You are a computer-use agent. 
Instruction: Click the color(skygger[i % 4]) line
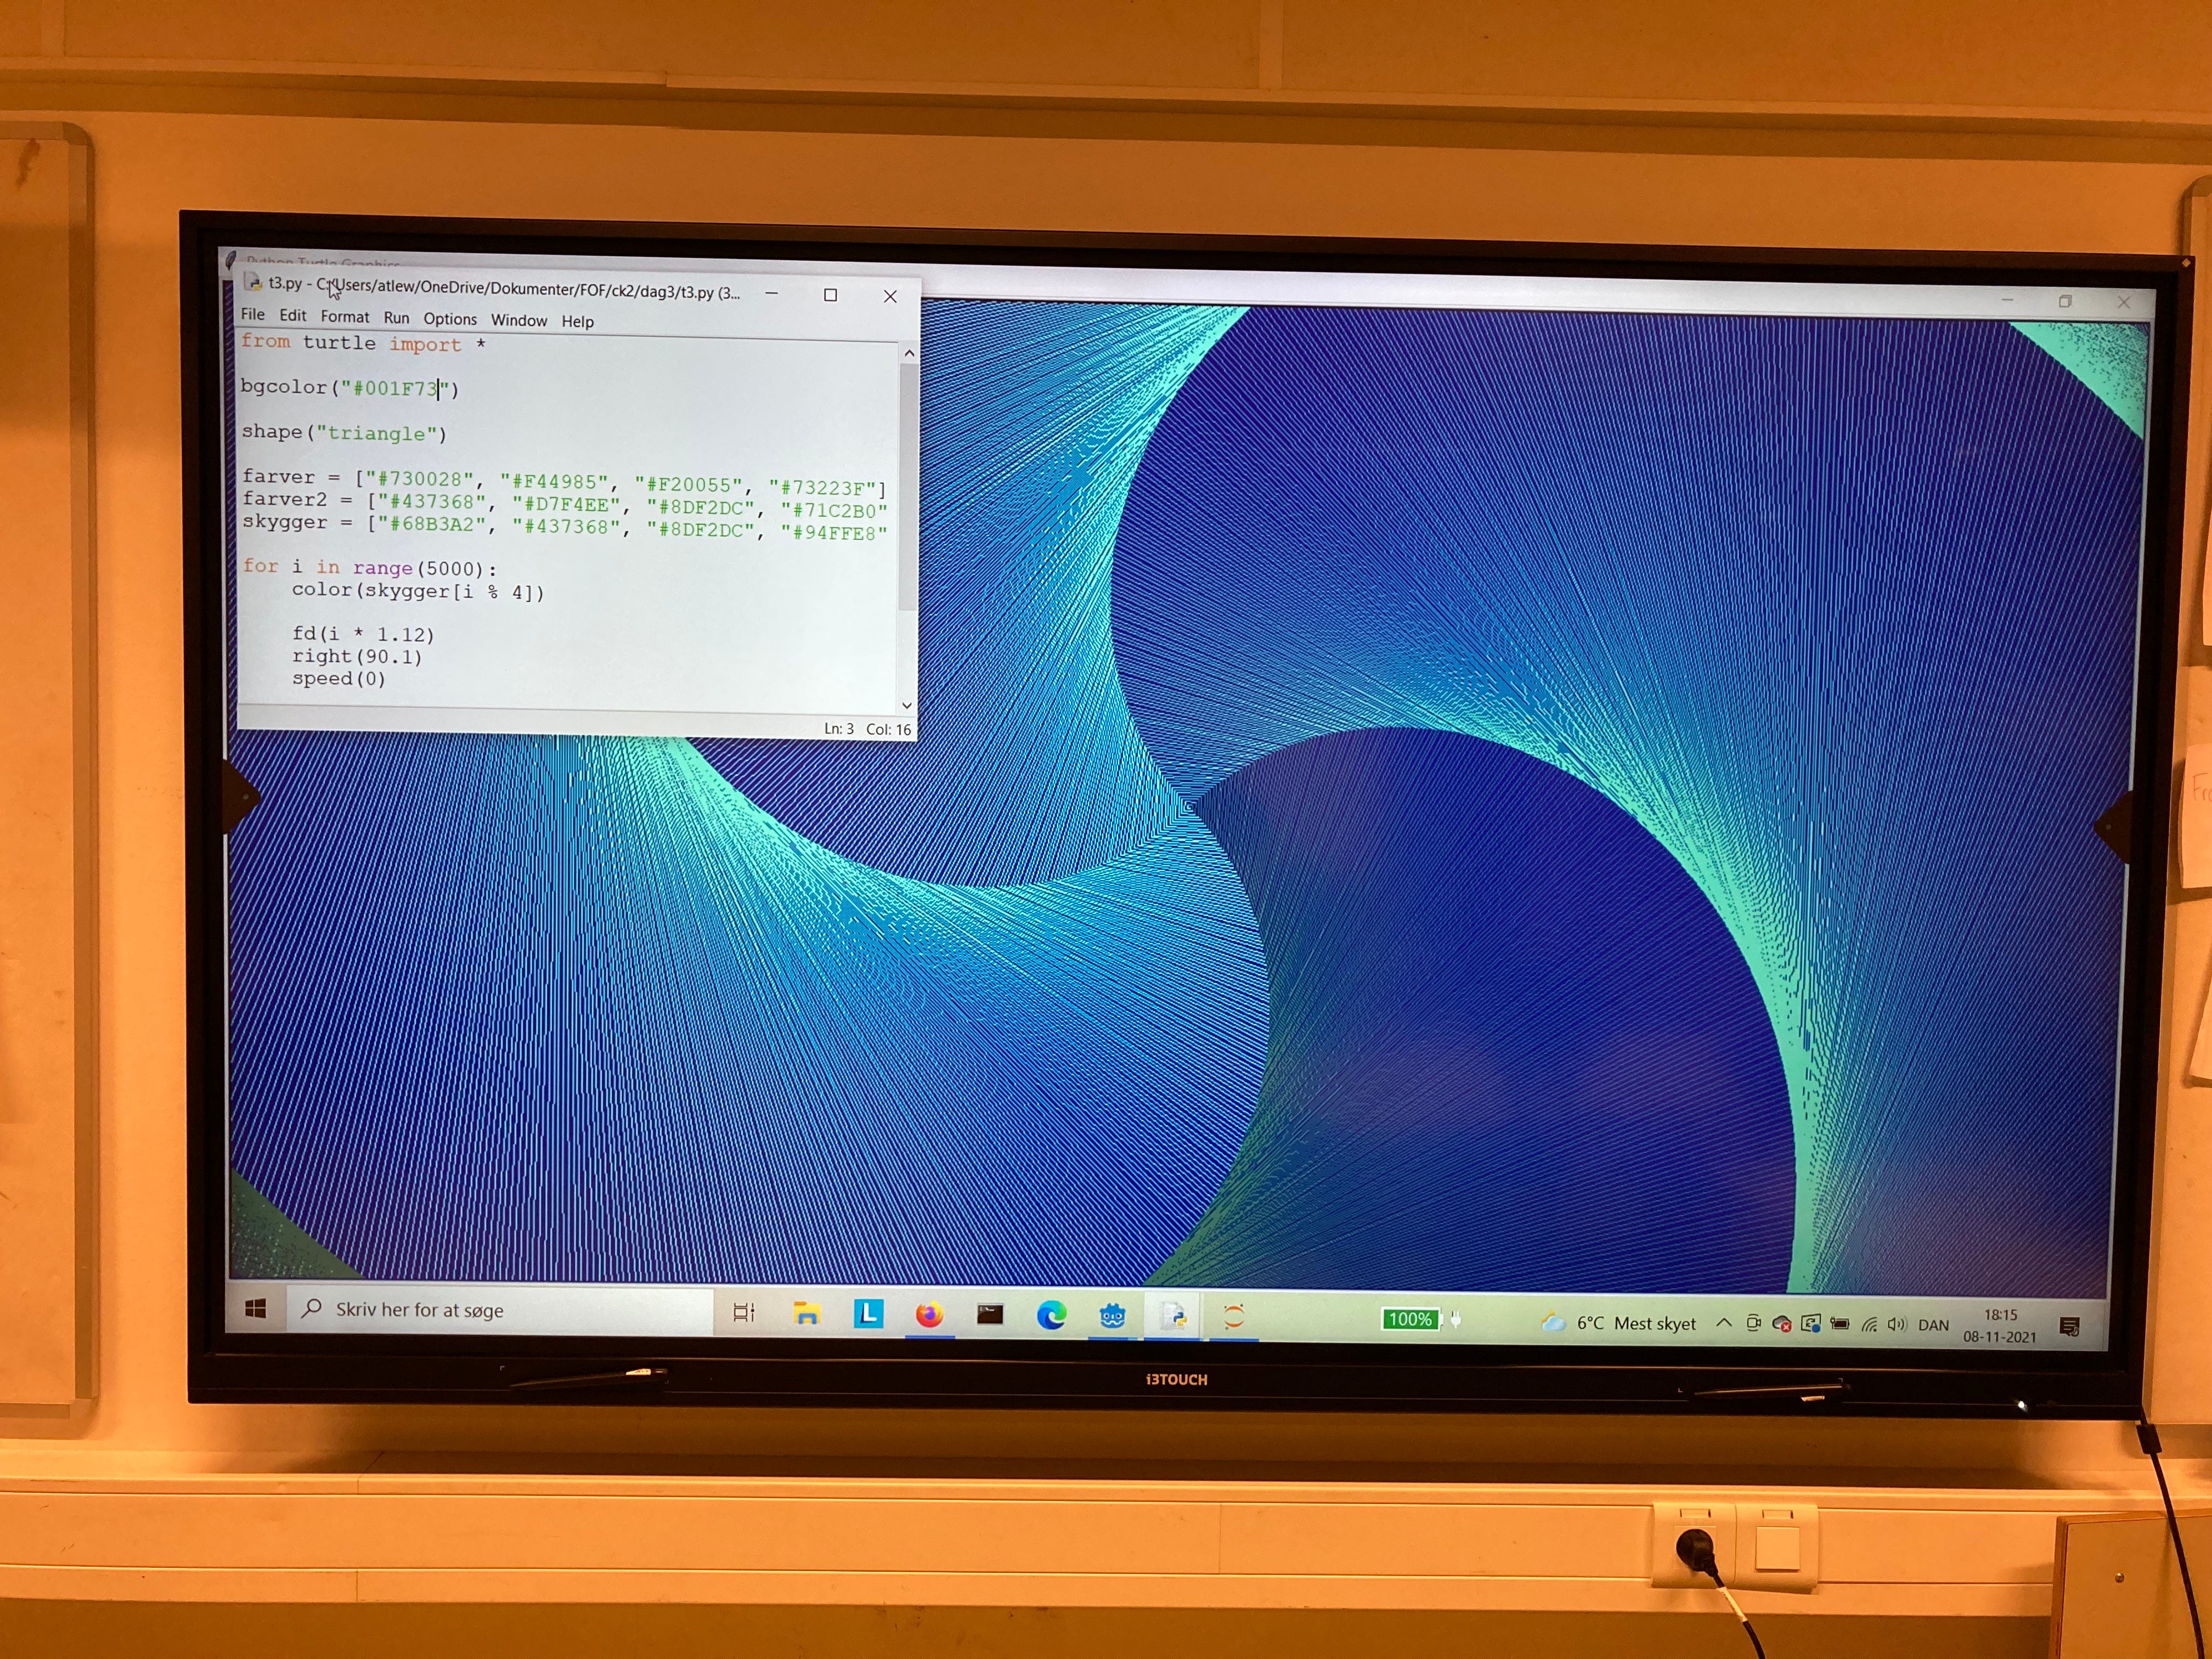418,591
